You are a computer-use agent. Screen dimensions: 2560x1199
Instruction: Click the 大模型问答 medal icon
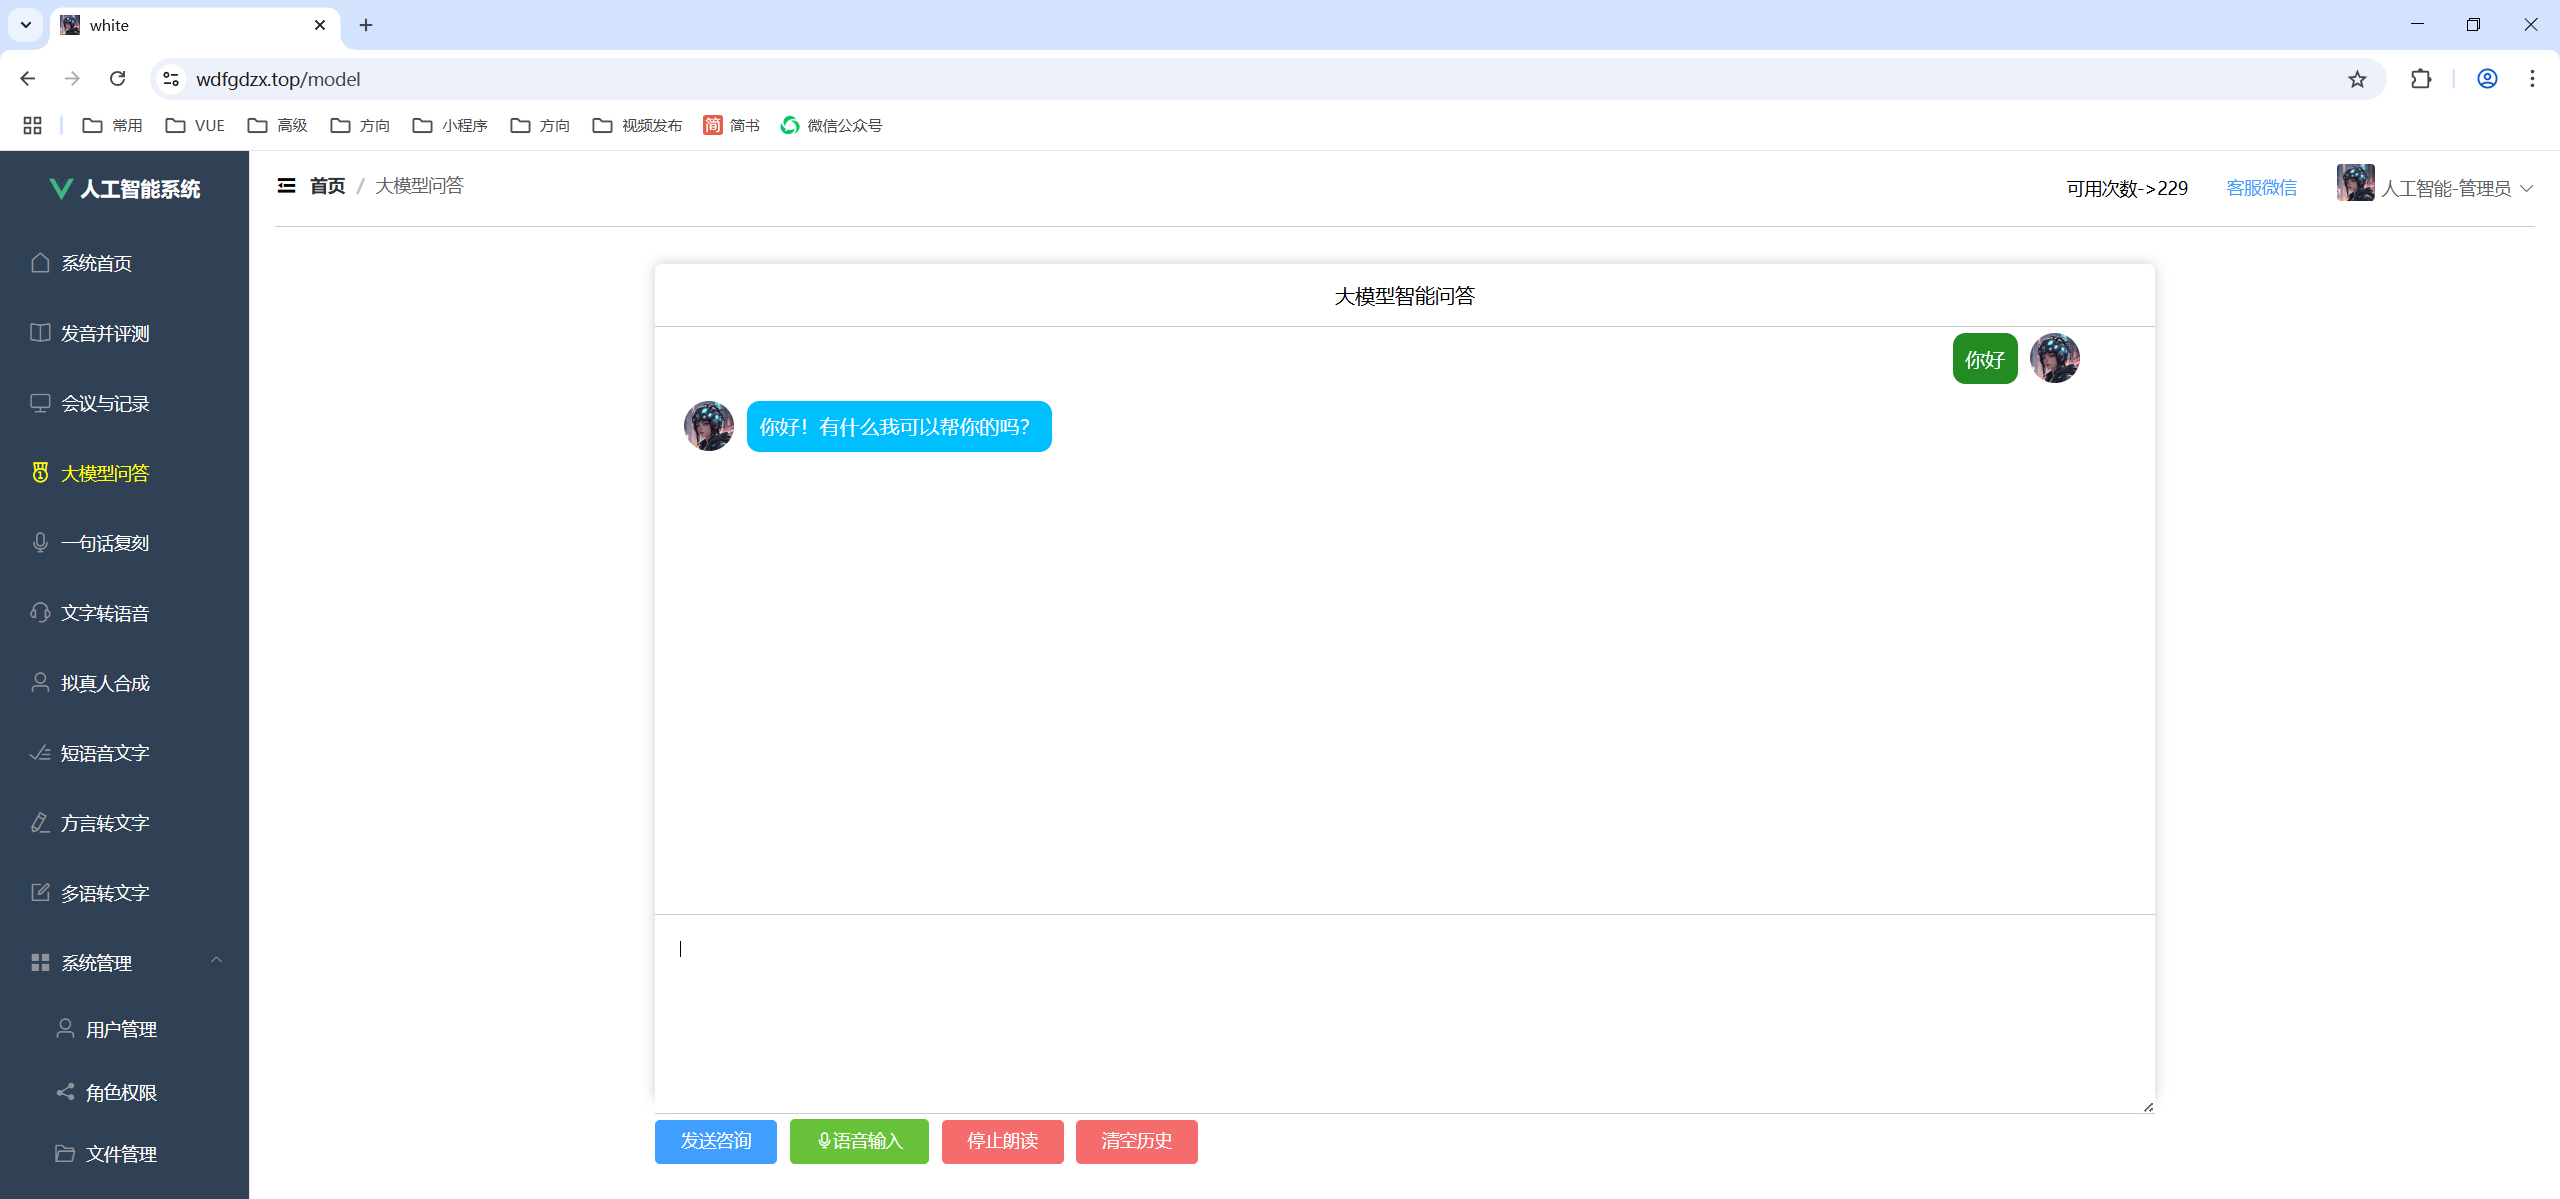(40, 473)
